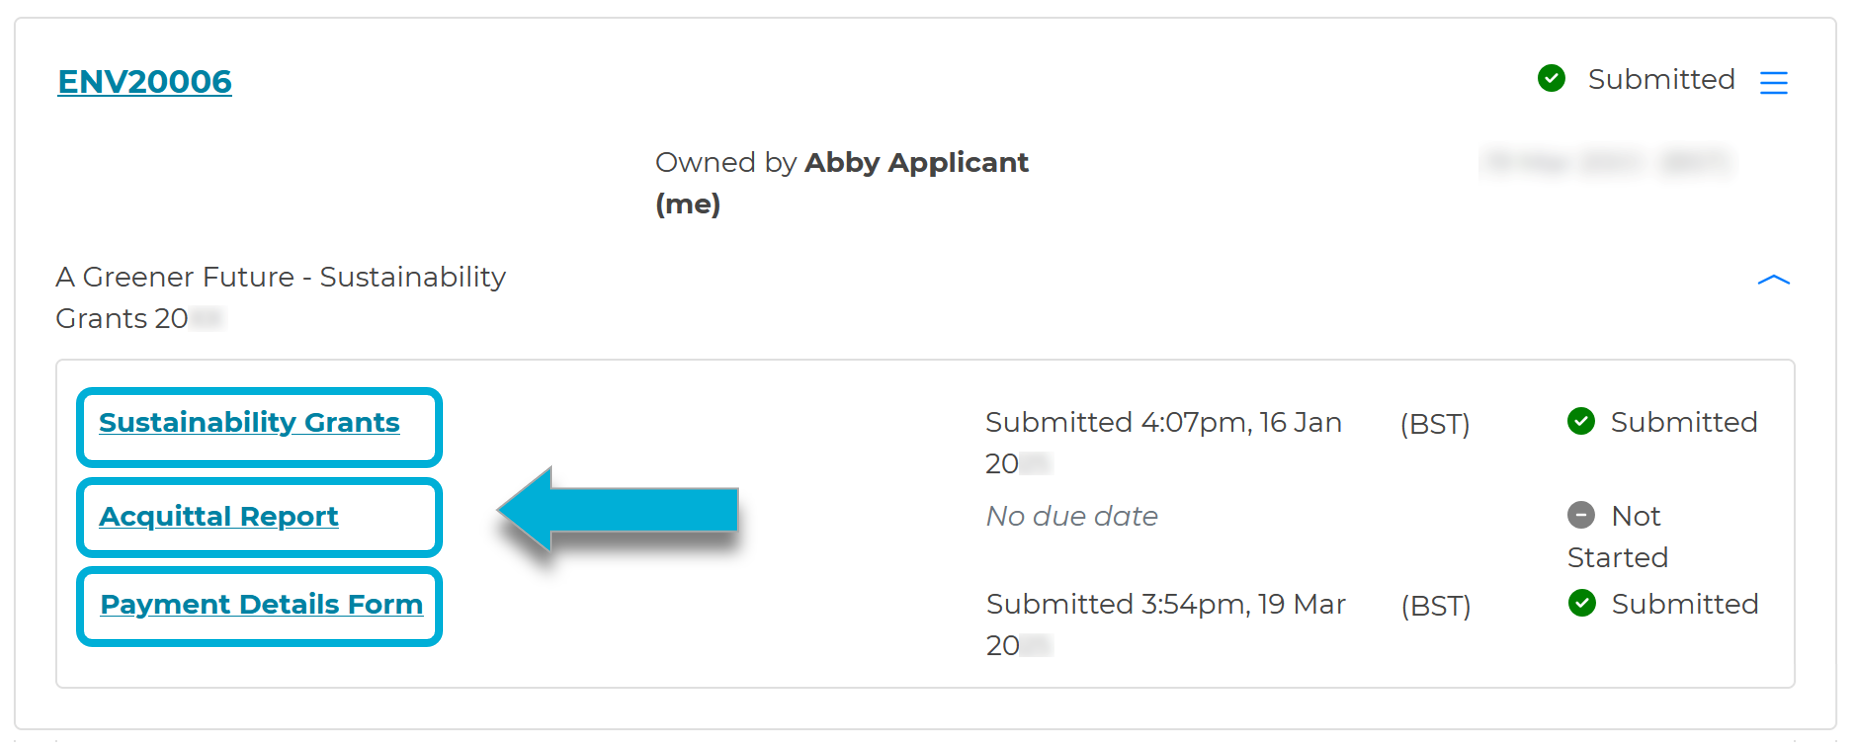Image resolution: width=1858 pixels, height=745 pixels.
Task: Open the ENV20006 application link
Action: tap(144, 81)
